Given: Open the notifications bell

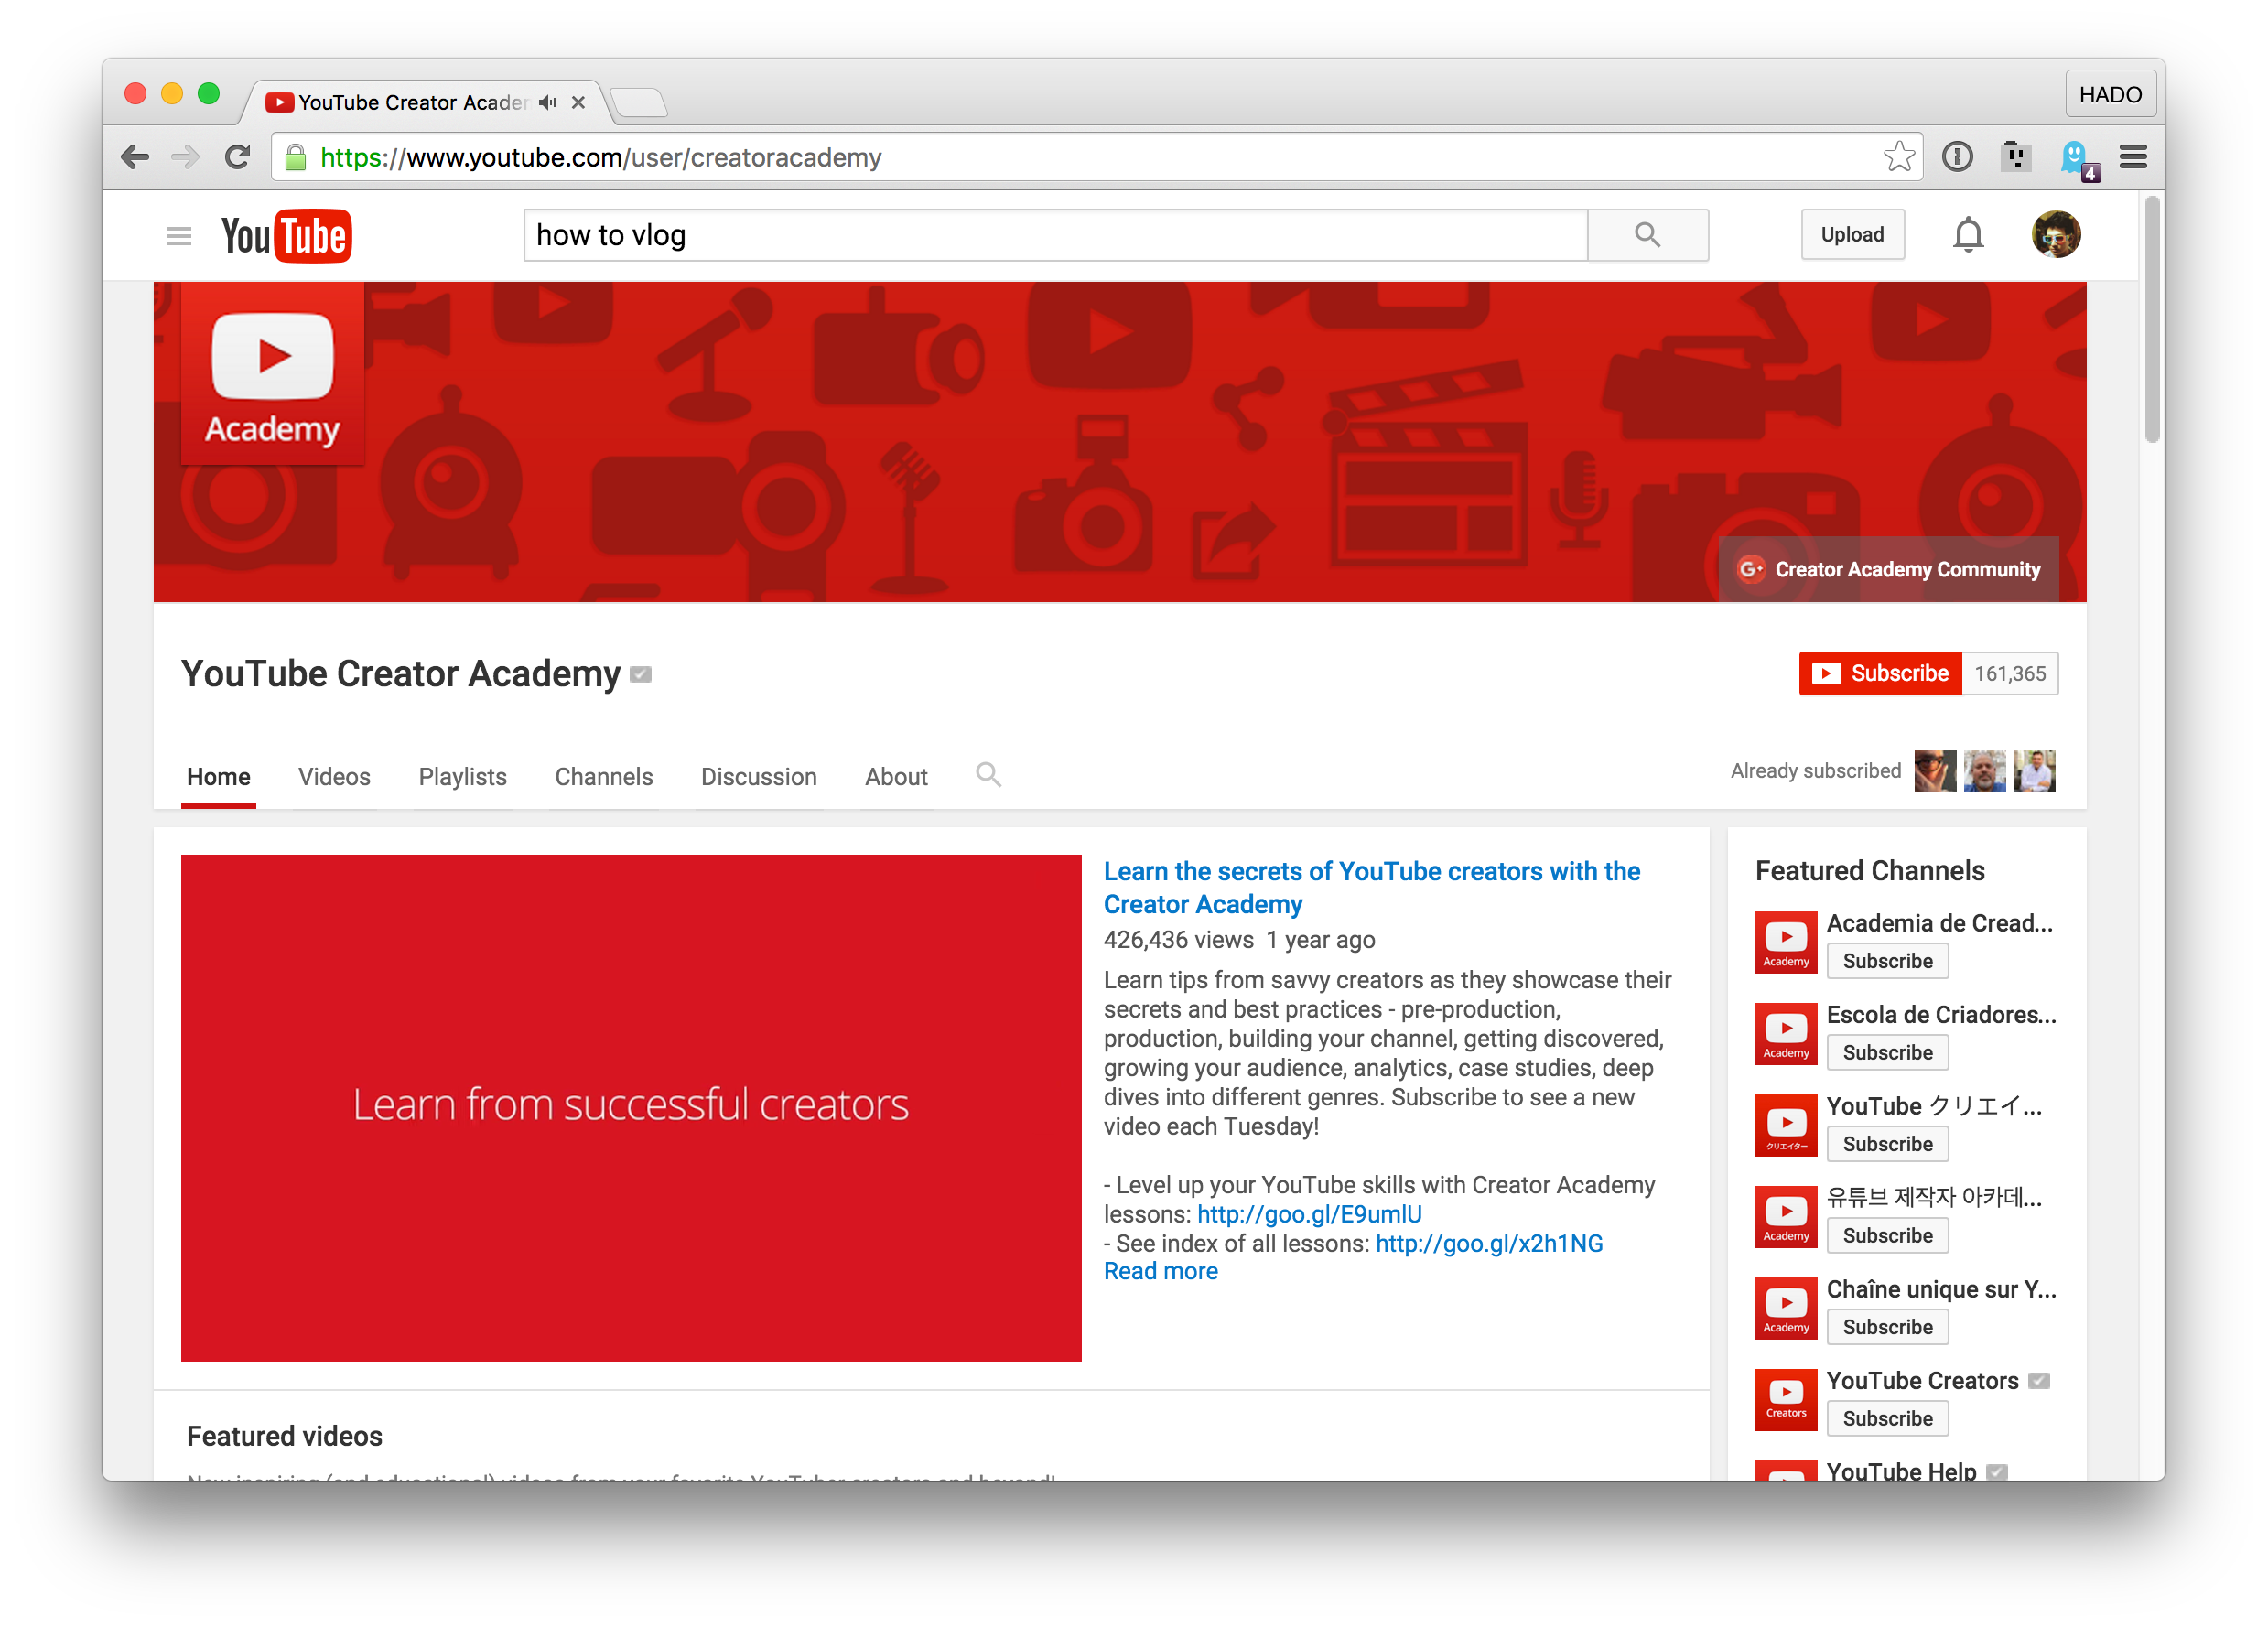Looking at the screenshot, I should click(x=1967, y=236).
